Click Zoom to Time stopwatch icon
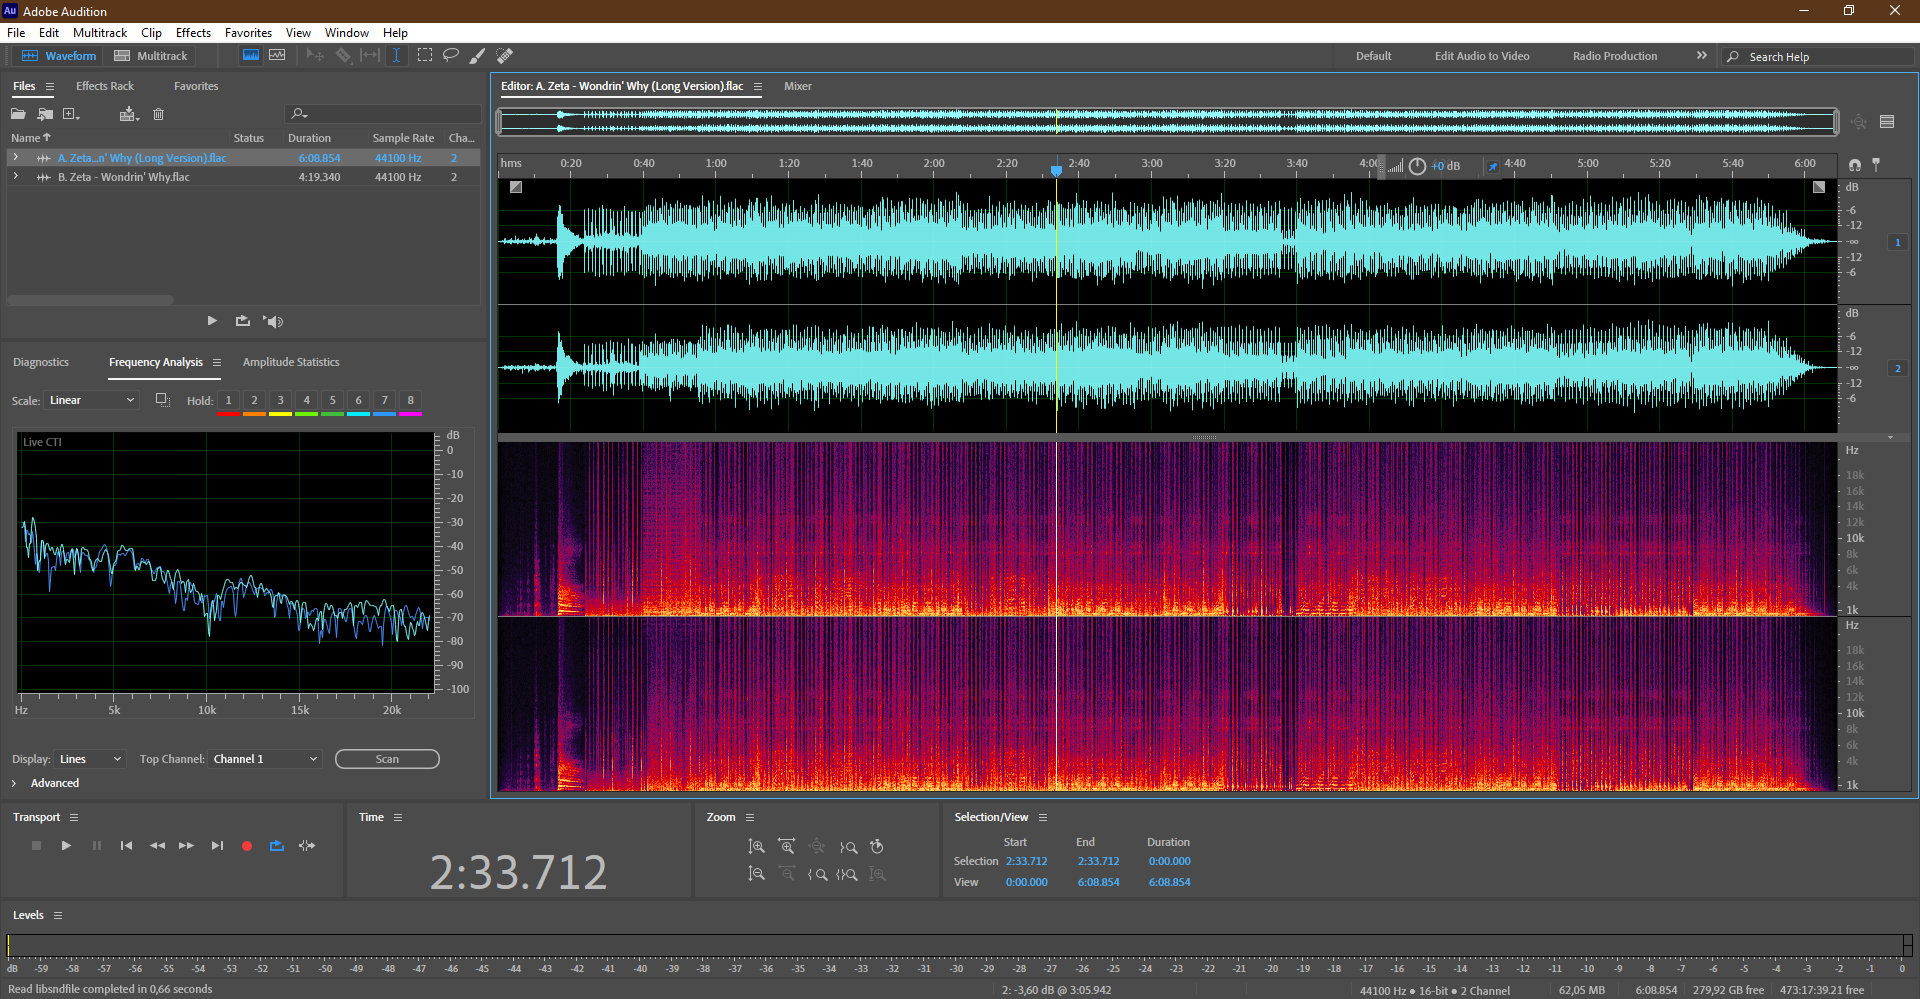 (x=877, y=846)
